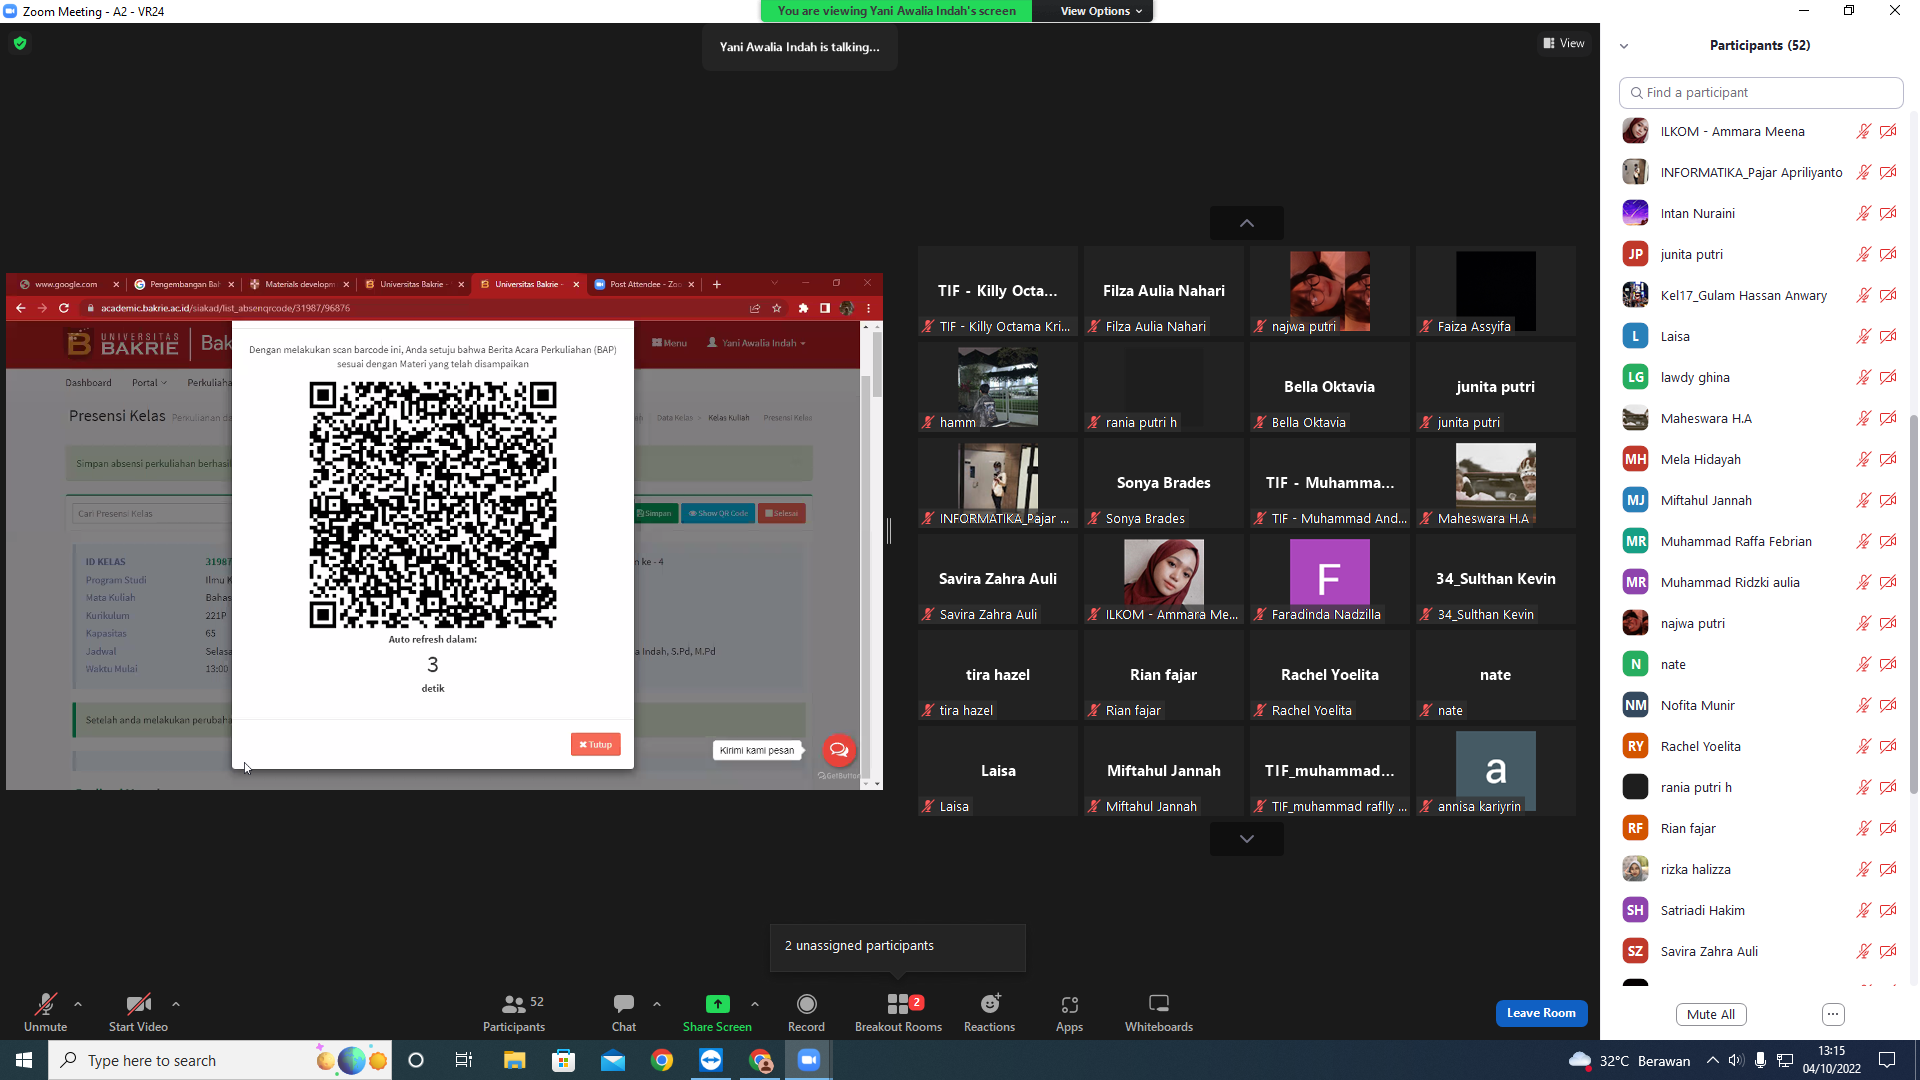1920x1080 pixels.
Task: Show next page of video thumbnails
Action: click(1246, 839)
